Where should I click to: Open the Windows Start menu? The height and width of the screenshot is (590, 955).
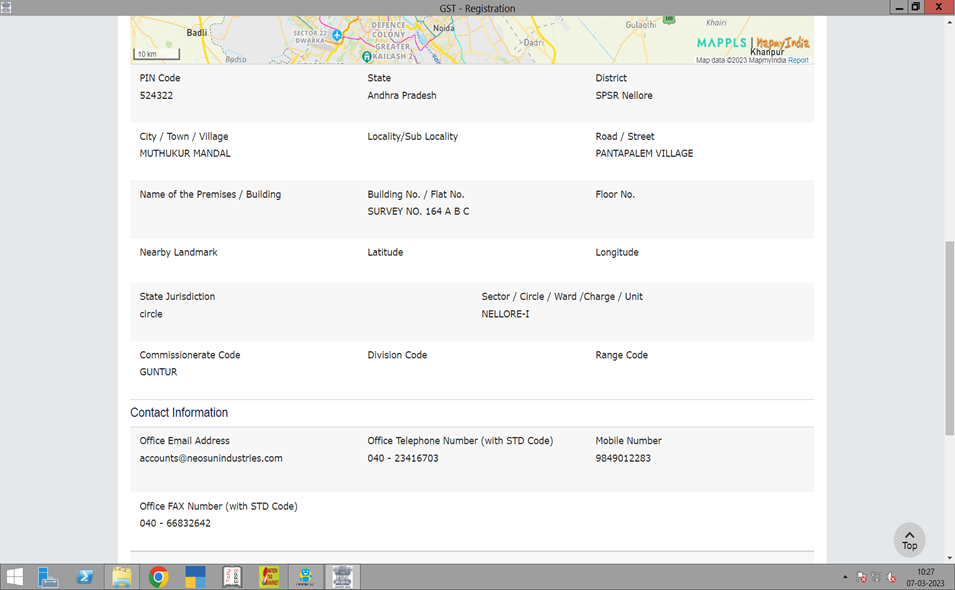[x=15, y=577]
